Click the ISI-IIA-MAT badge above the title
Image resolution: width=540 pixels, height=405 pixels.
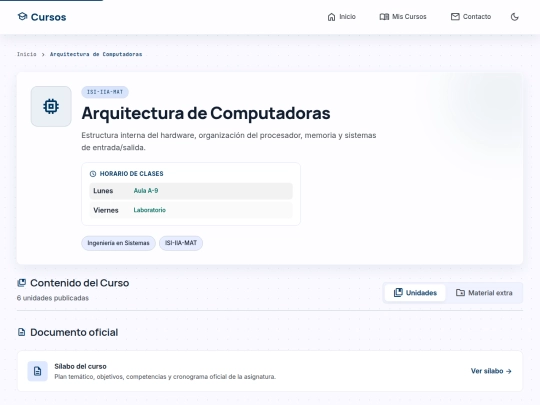pyautogui.click(x=105, y=92)
